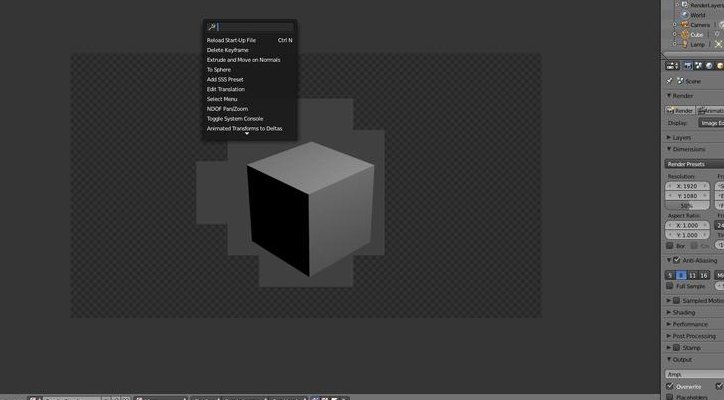Image resolution: width=724 pixels, height=400 pixels.
Task: Enable the Full Sample checkbox
Action: pyautogui.click(x=670, y=286)
